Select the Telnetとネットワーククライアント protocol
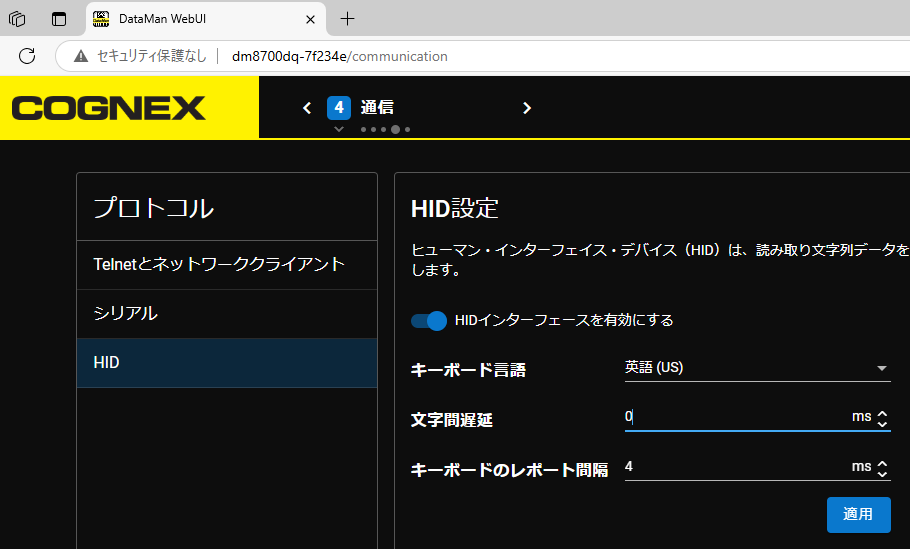 pos(227,265)
